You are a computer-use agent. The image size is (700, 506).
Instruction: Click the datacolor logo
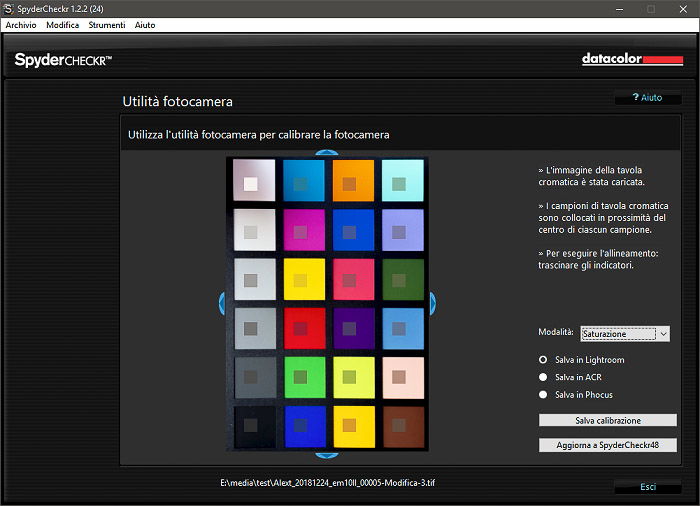pos(632,59)
